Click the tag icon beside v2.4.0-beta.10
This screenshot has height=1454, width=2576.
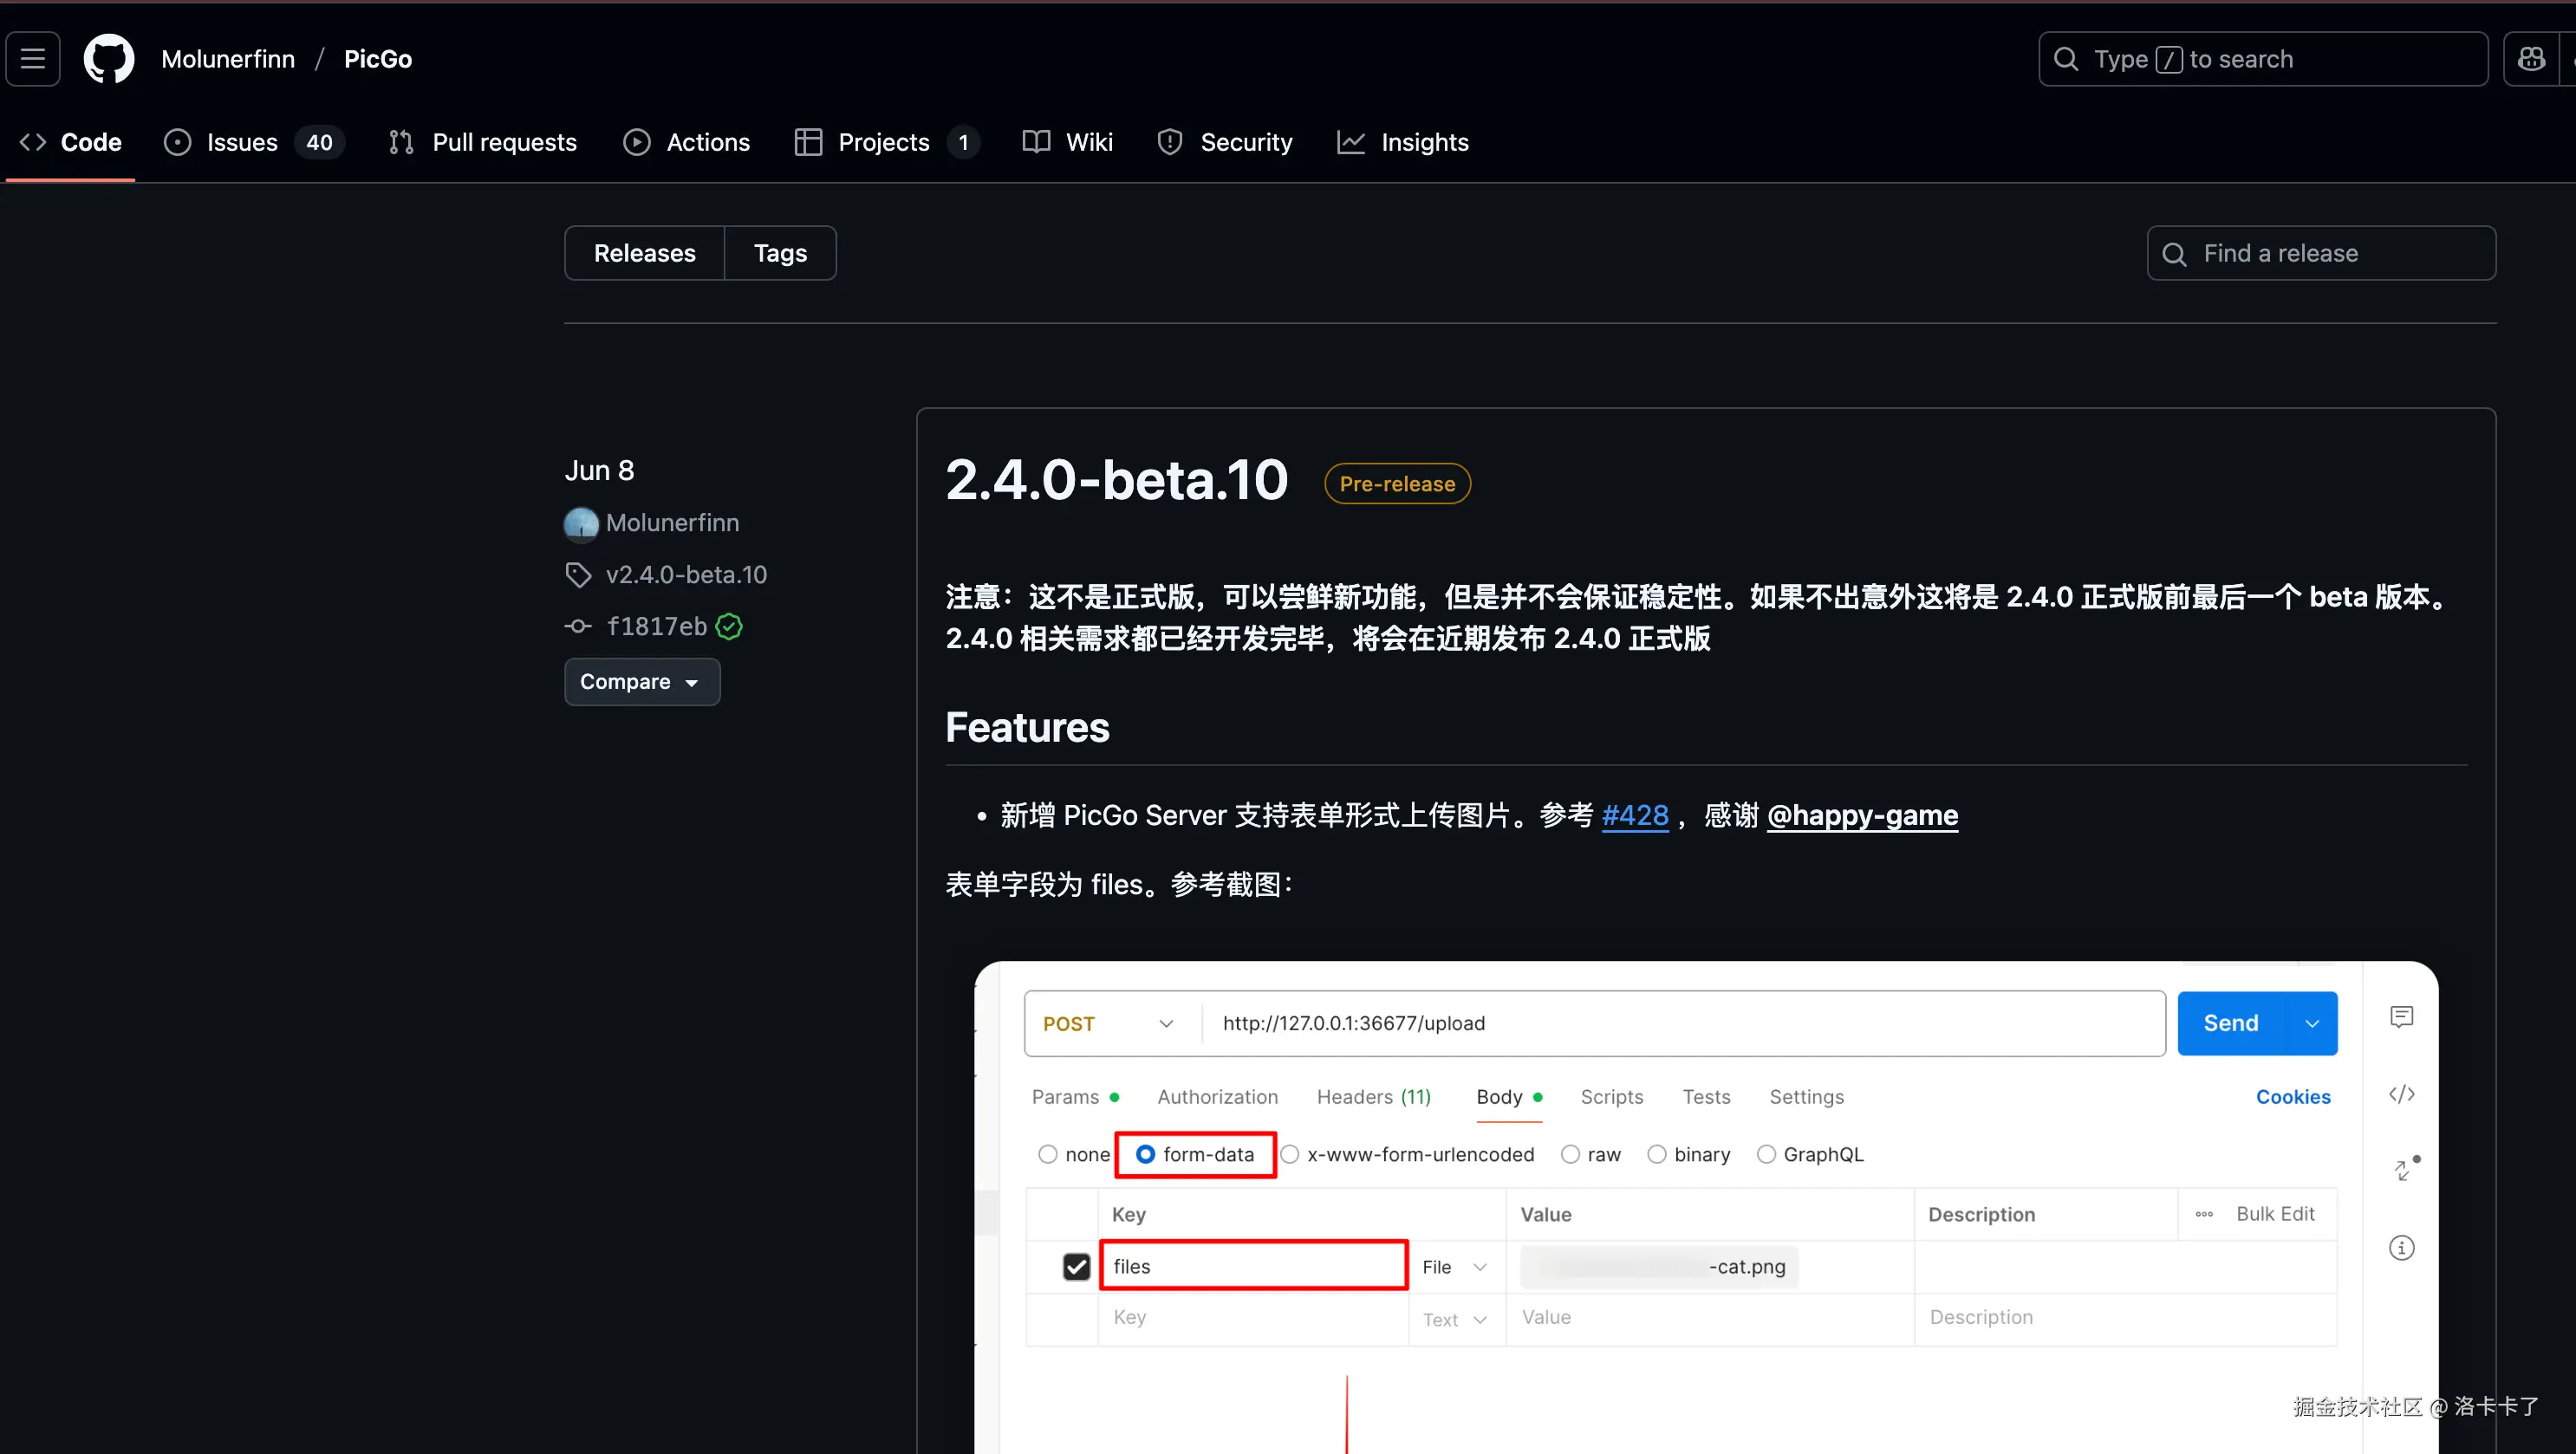click(x=578, y=575)
